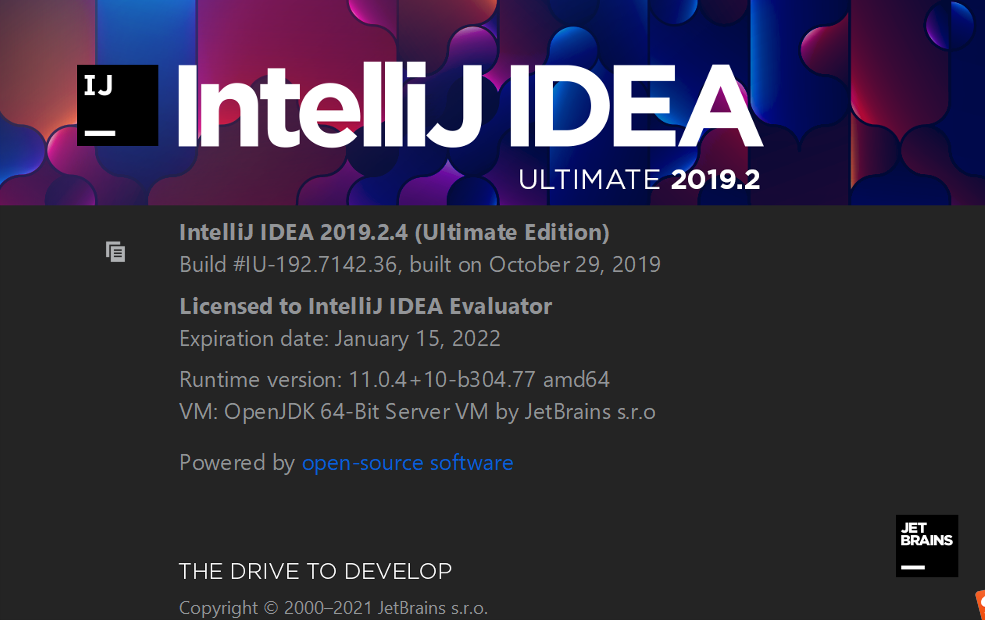Click 'Licensed to IntelliJ IDEA Evaluator' text

[366, 307]
